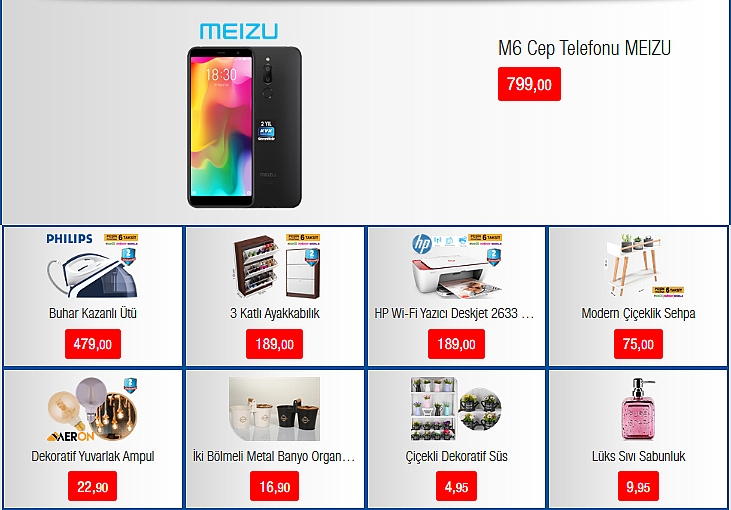
Task: Click the warranty shield badge on HP printer
Action: click(494, 257)
